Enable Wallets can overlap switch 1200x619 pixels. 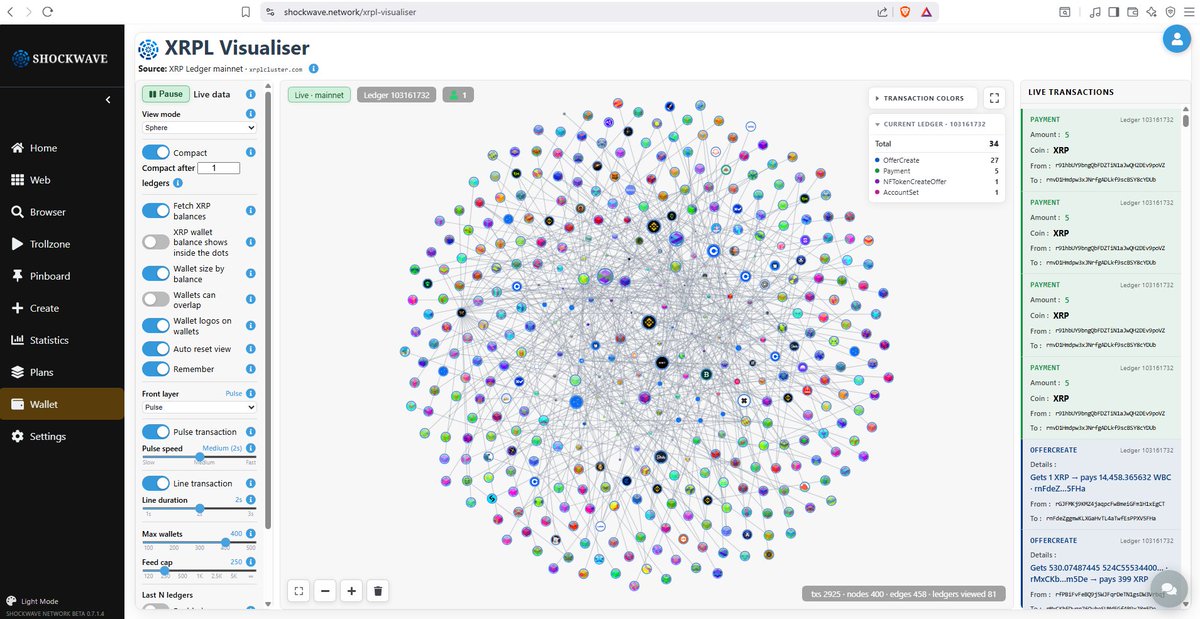156,299
